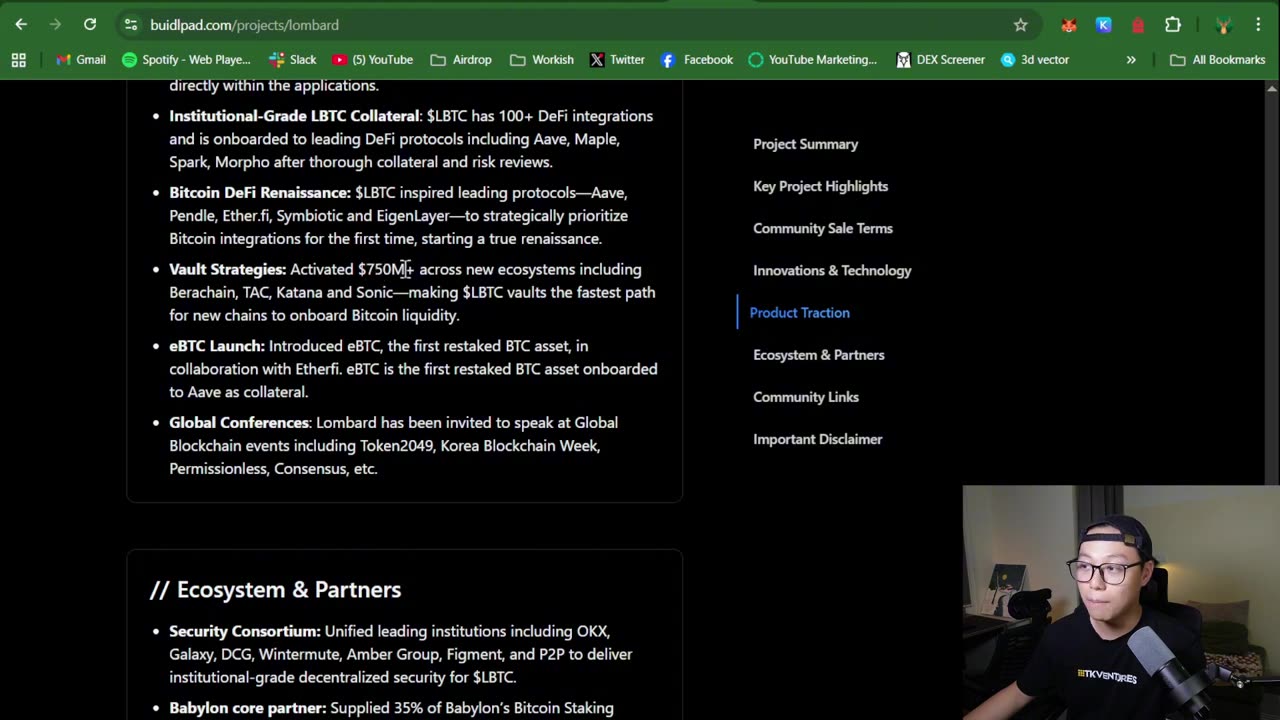The height and width of the screenshot is (720, 1280).
Task: Open the Airdrop bookmarks folder
Action: tap(461, 60)
